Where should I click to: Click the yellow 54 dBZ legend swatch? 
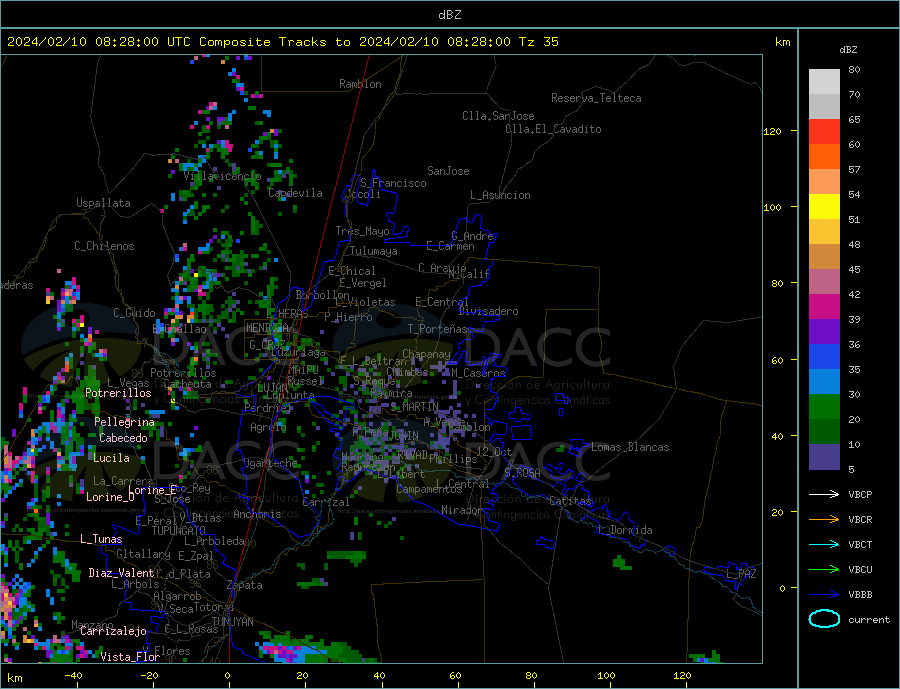(824, 207)
